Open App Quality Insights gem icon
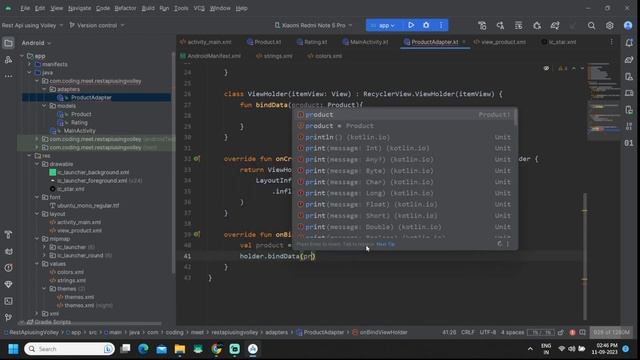640x360 pixels. tap(8, 284)
